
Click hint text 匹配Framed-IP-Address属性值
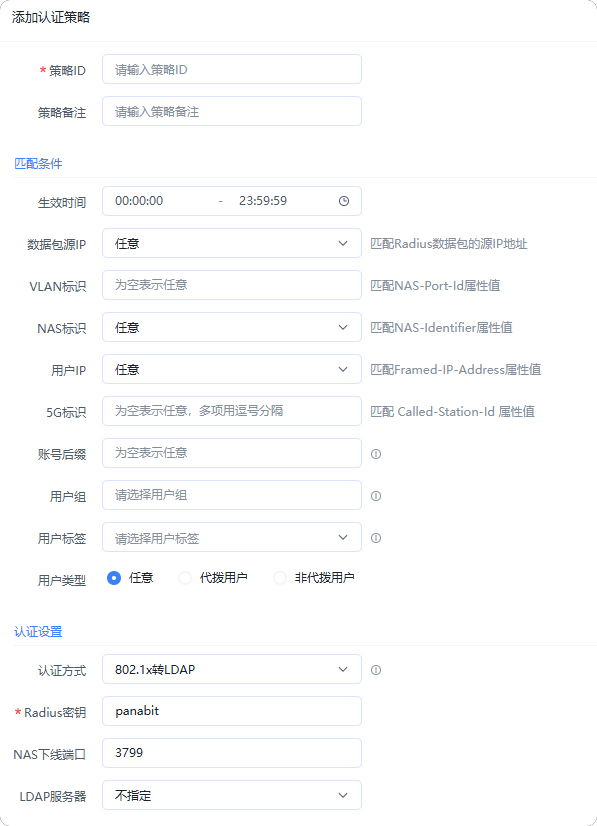456,370
